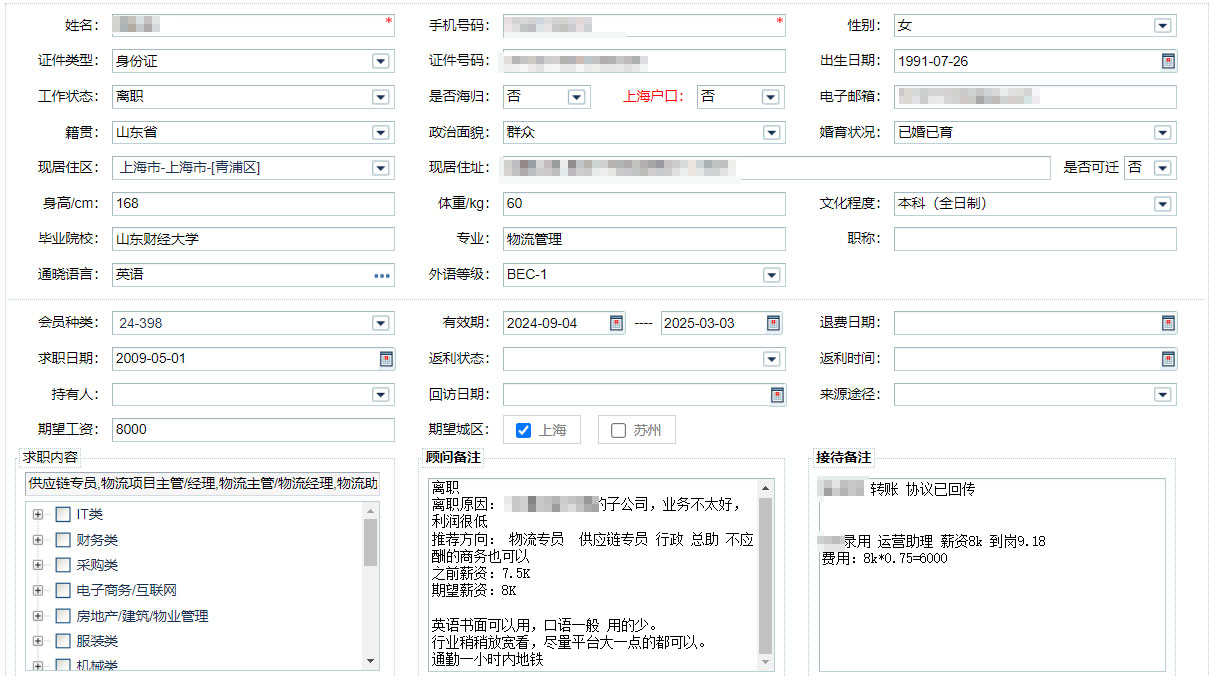Click the ellipsis button in 通晓语言
This screenshot has height=676, width=1209.
382,275
